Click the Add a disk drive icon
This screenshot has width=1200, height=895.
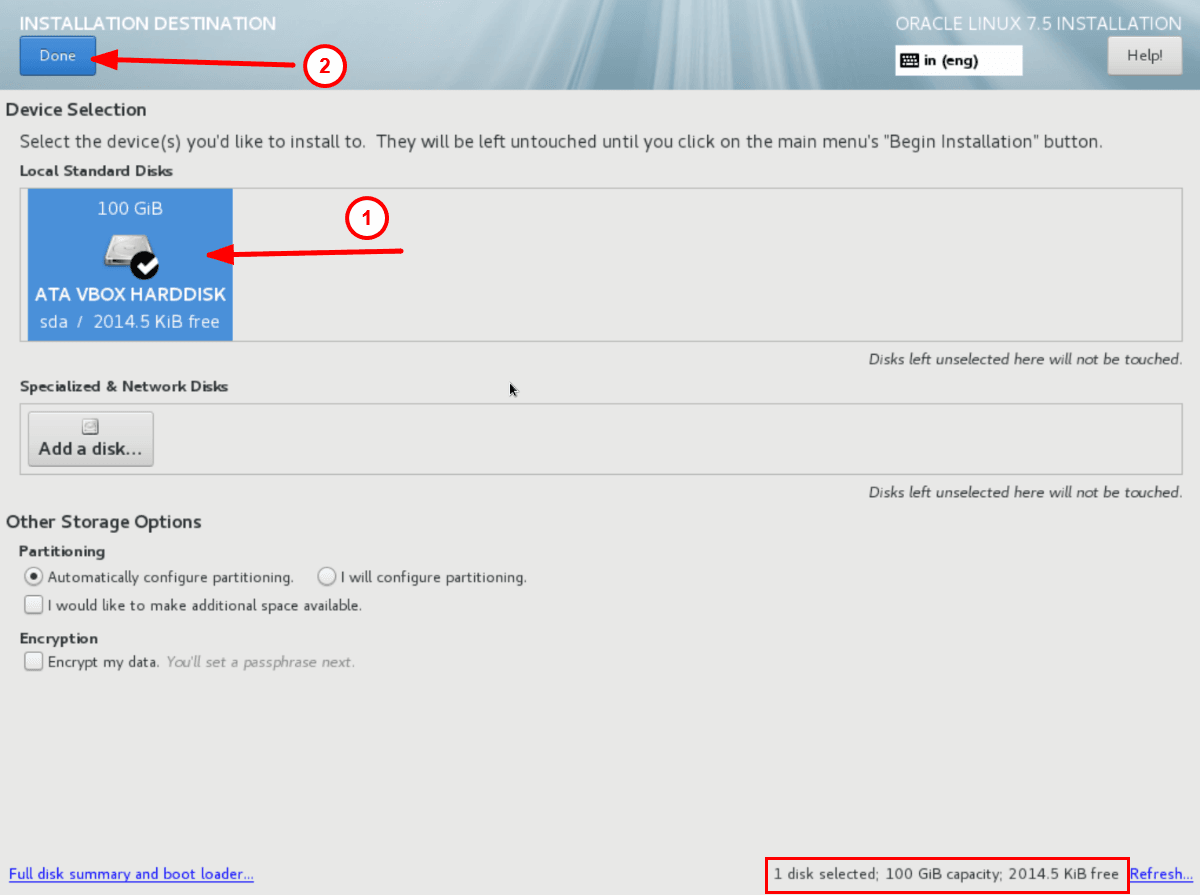90,425
